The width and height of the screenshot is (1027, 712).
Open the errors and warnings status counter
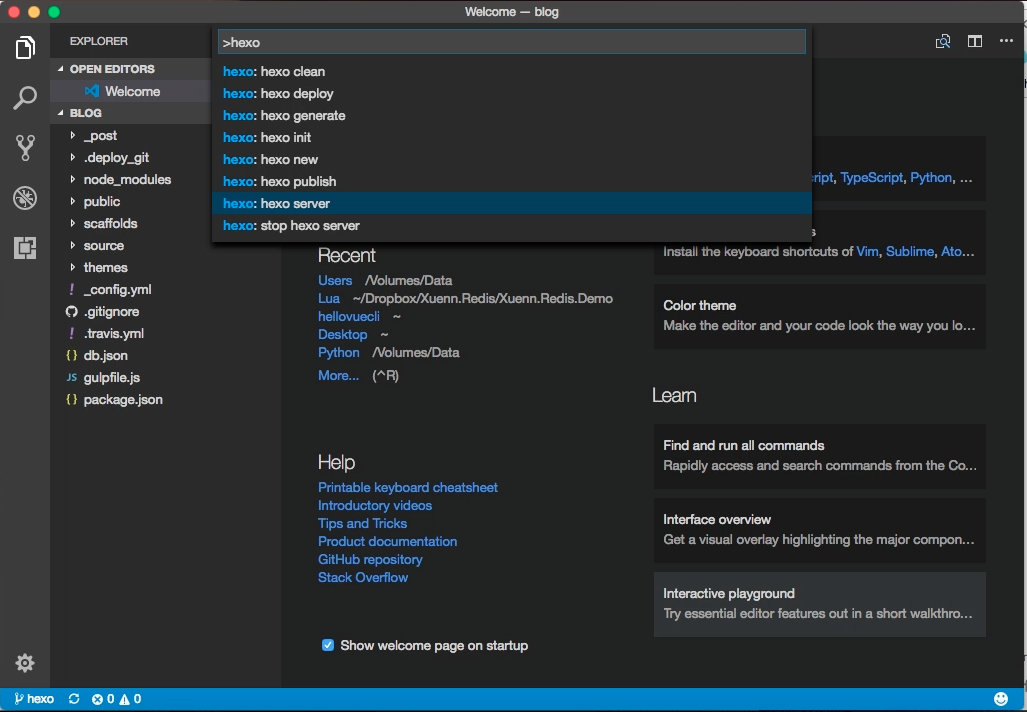117,699
